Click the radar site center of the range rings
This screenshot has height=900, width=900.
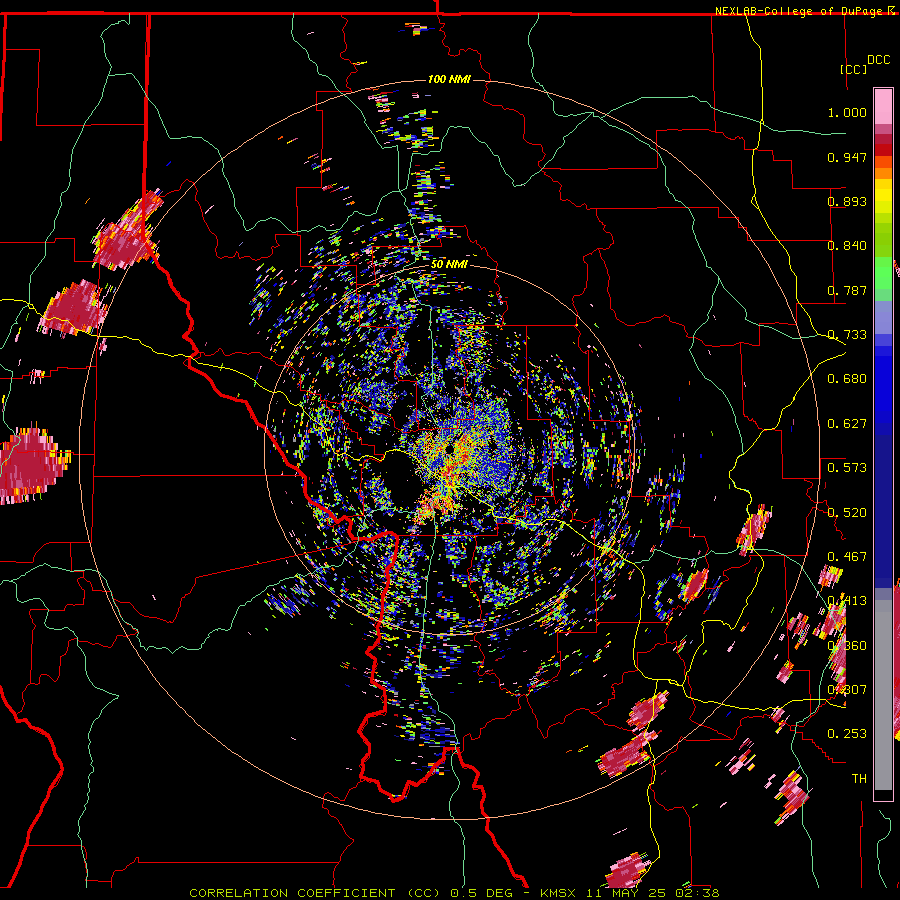pos(449,449)
